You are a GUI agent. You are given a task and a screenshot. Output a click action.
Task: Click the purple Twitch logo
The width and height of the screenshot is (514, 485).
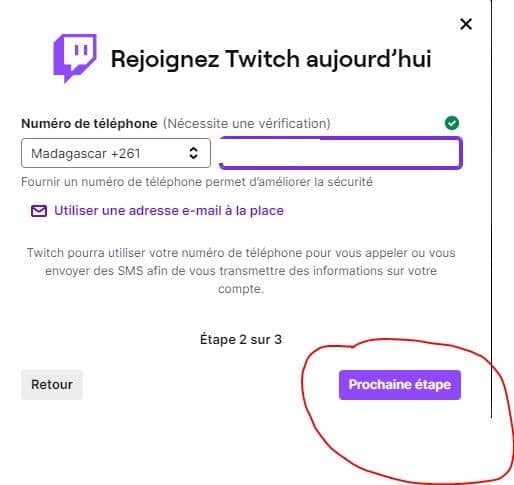coord(75,58)
